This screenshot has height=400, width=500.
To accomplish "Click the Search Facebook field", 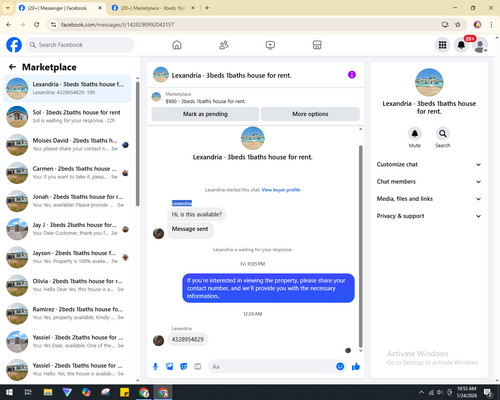I will (80, 45).
